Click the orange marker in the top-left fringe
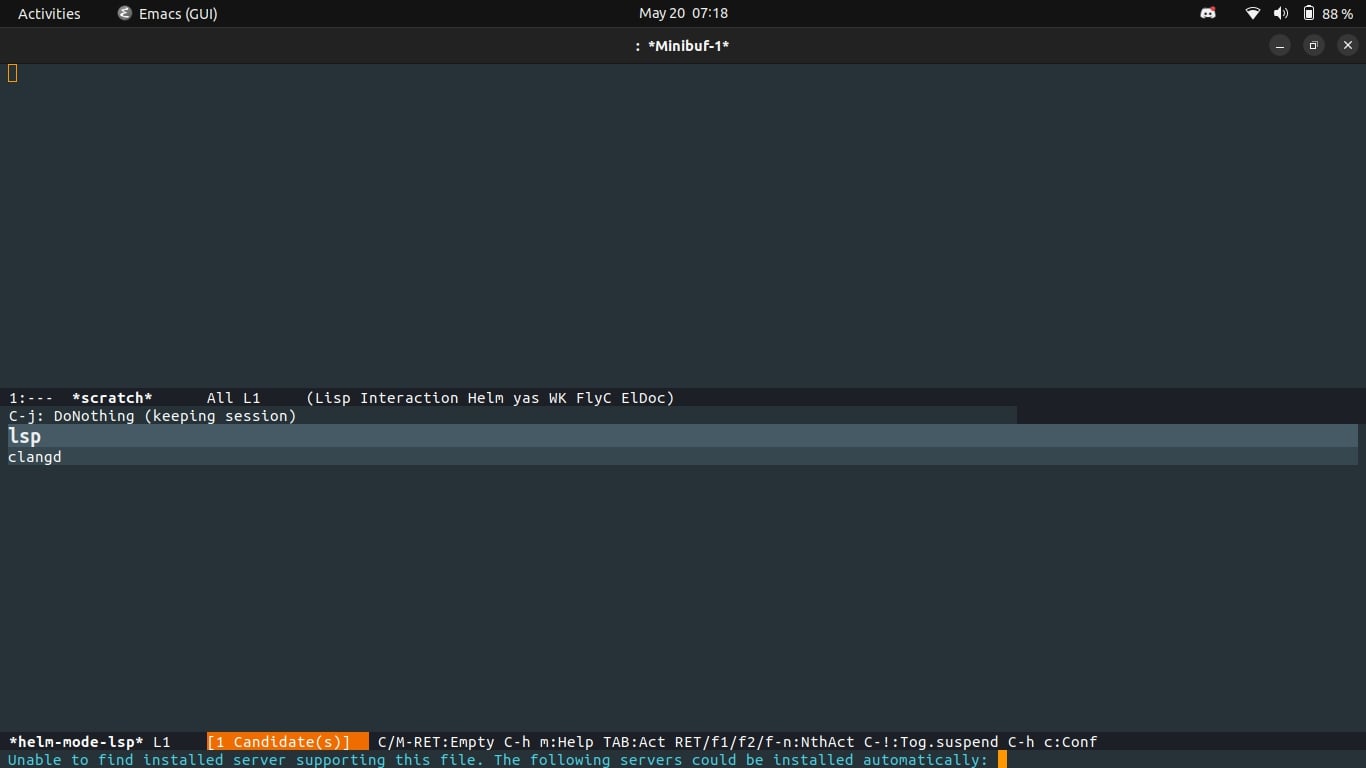This screenshot has width=1366, height=768. (x=12, y=72)
